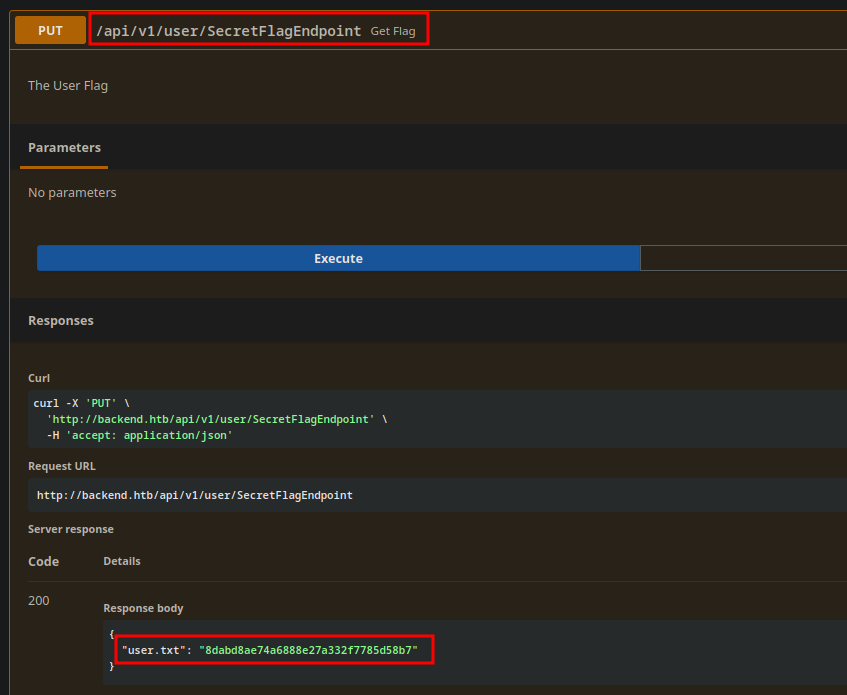
Task: Click the user.txt flag hash value
Action: (308, 650)
